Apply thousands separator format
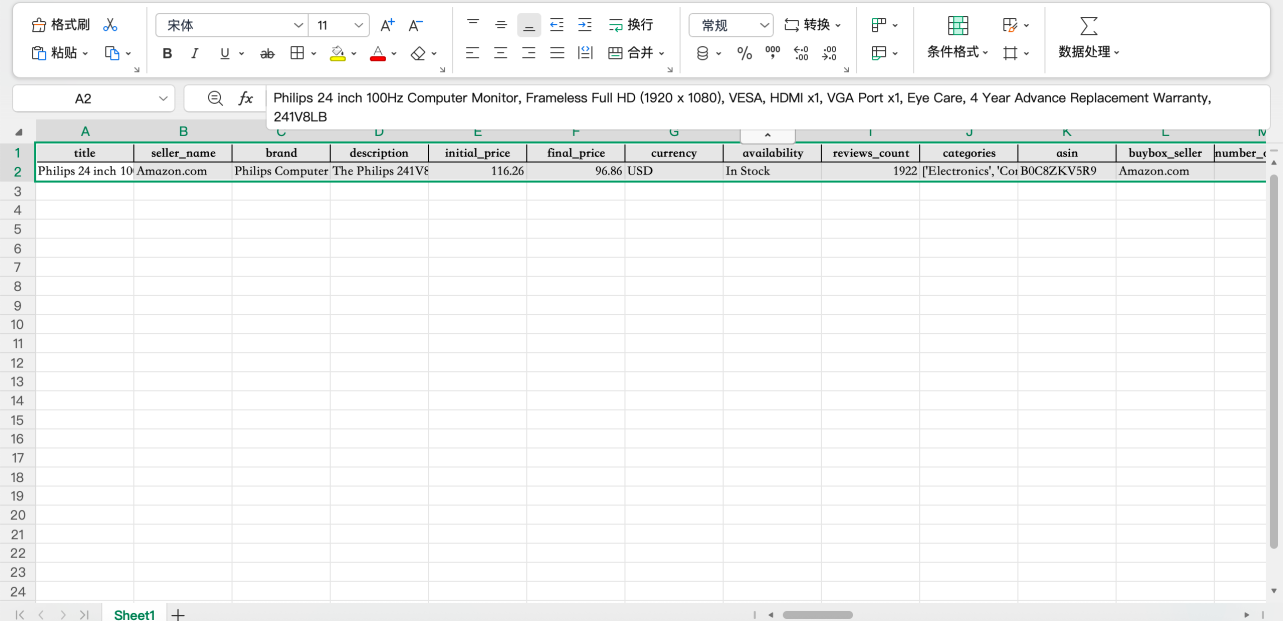 coord(772,53)
